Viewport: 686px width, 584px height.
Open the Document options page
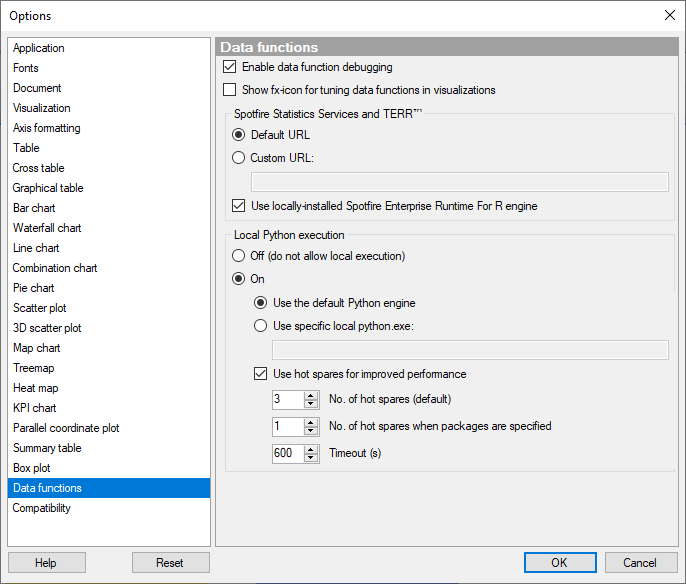pyautogui.click(x=109, y=88)
